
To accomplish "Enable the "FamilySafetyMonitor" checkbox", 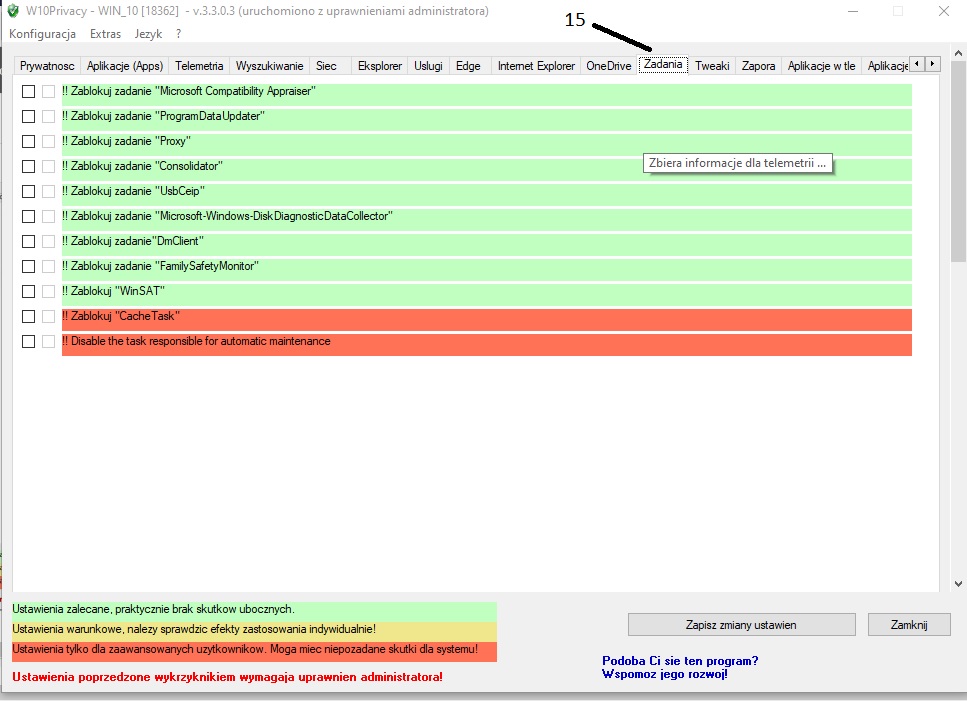I will click(28, 266).
